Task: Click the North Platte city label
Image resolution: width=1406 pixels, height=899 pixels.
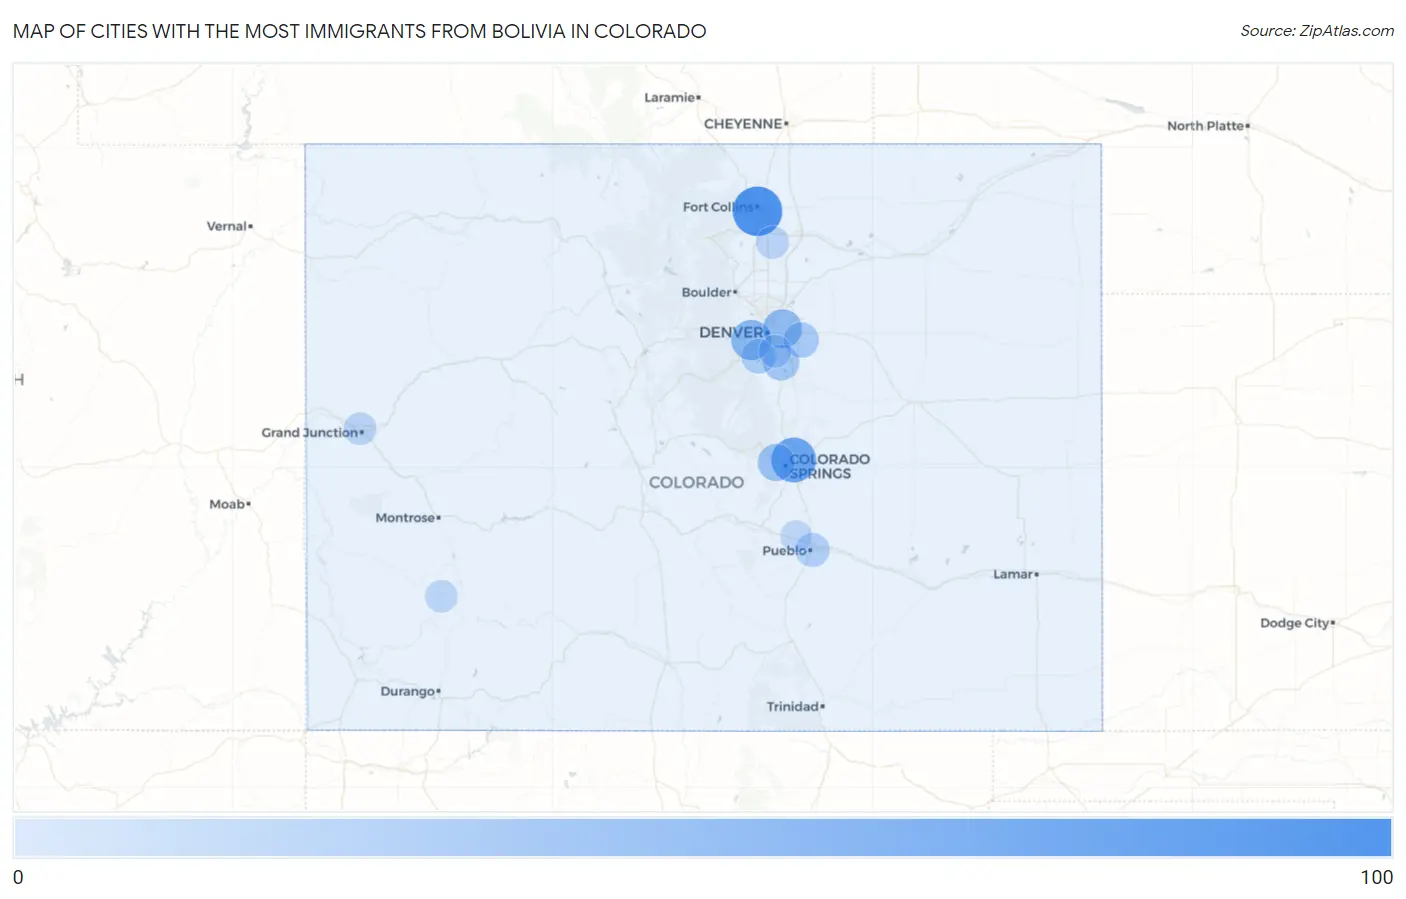Action: (x=1206, y=126)
